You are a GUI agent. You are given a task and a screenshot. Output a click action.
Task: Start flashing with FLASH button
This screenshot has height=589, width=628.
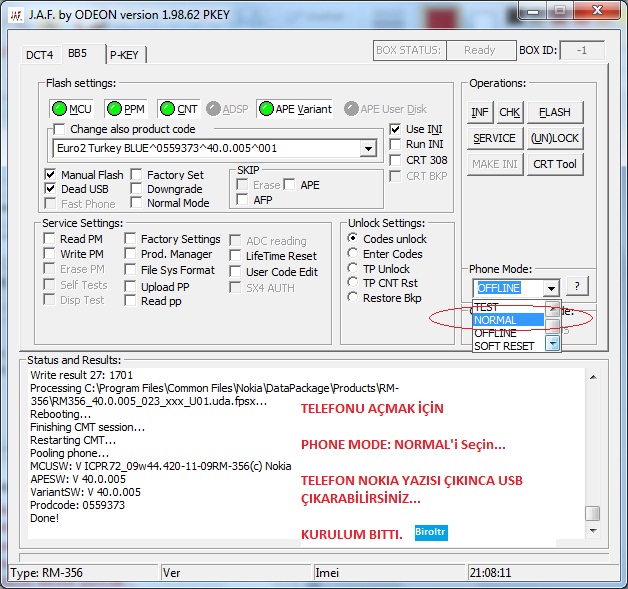tap(555, 112)
